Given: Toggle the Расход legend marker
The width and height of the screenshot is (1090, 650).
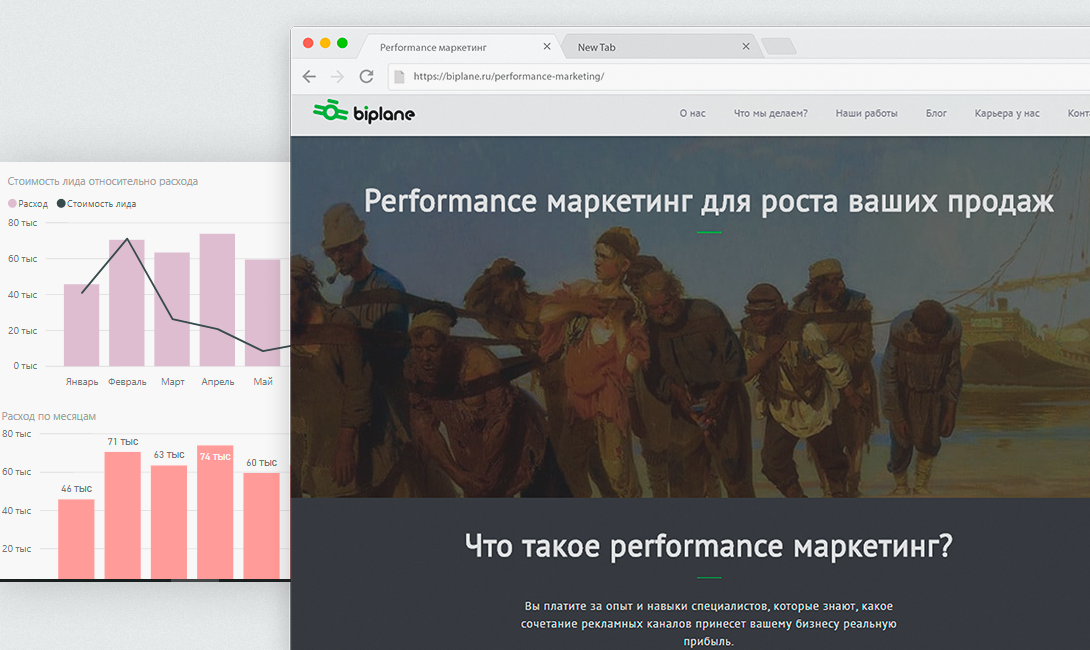Looking at the screenshot, I should [x=12, y=204].
